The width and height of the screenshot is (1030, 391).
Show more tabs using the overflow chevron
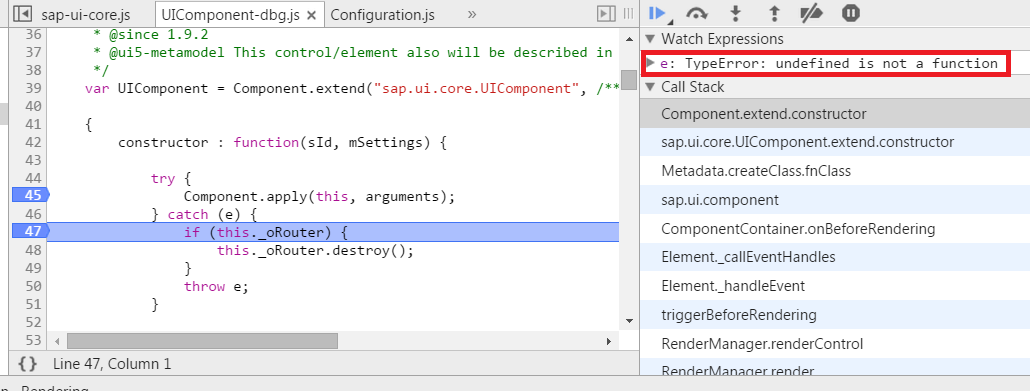472,14
